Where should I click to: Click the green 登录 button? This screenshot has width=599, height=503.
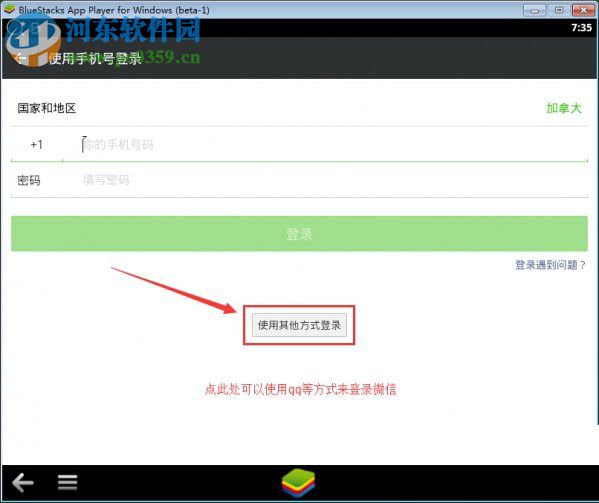tap(299, 234)
